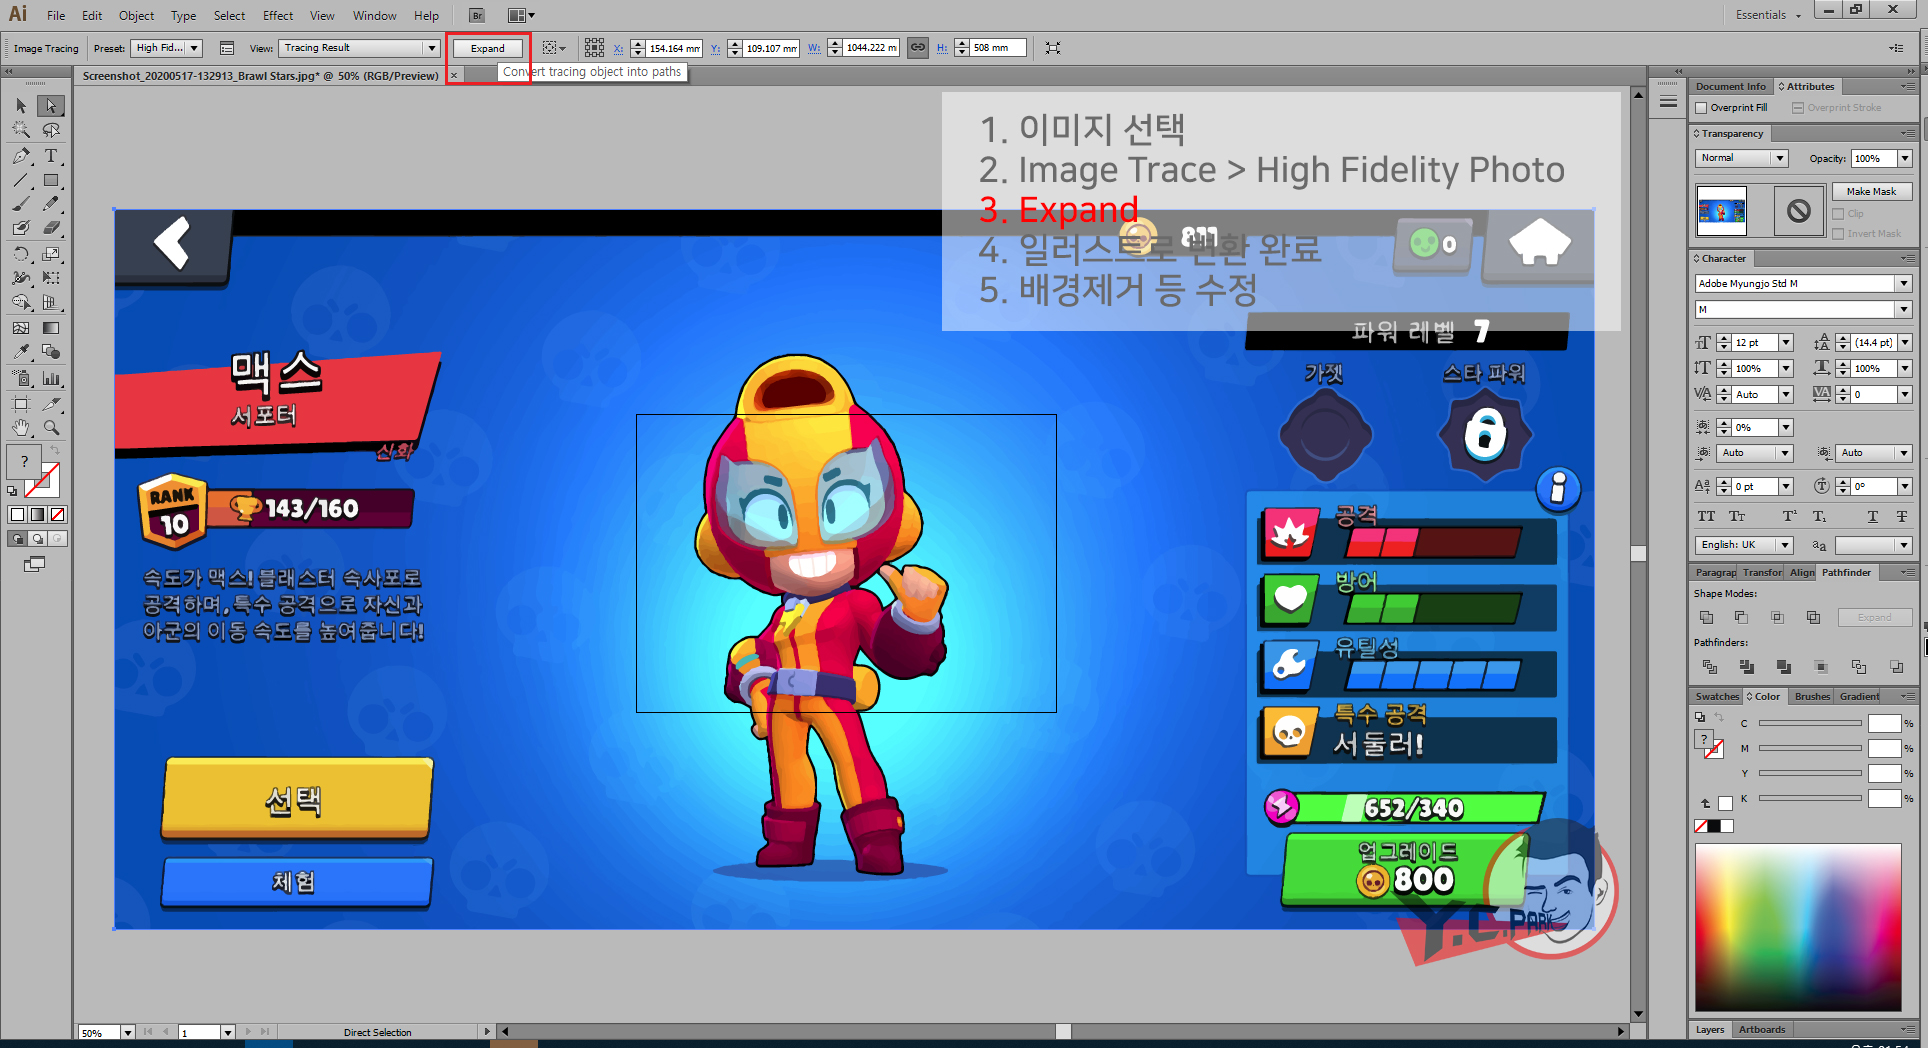Click the transparency panel artwork thumbnail
1928x1048 pixels.
click(x=1722, y=211)
